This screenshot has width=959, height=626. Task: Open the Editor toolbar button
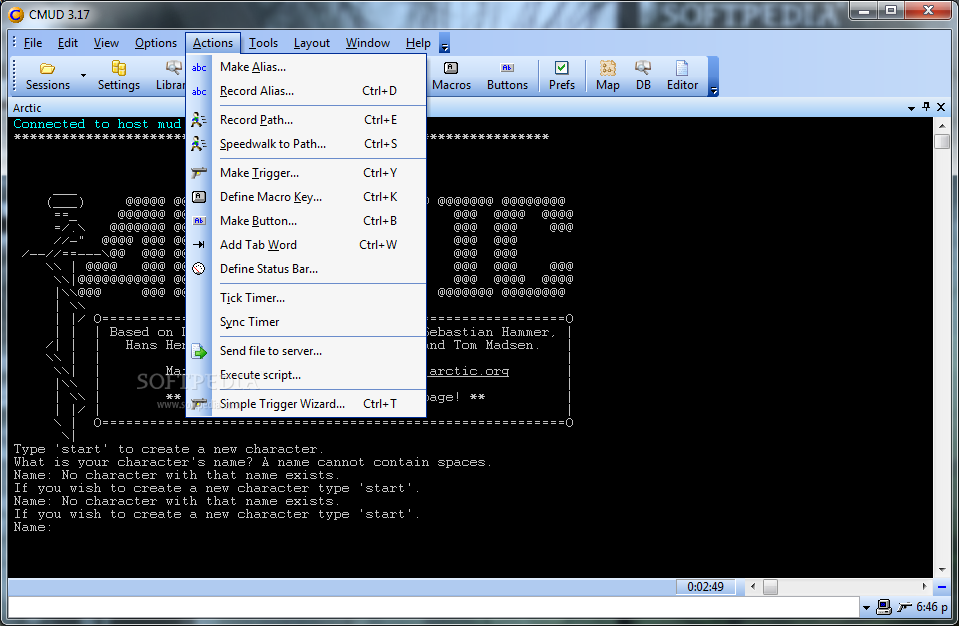click(682, 76)
